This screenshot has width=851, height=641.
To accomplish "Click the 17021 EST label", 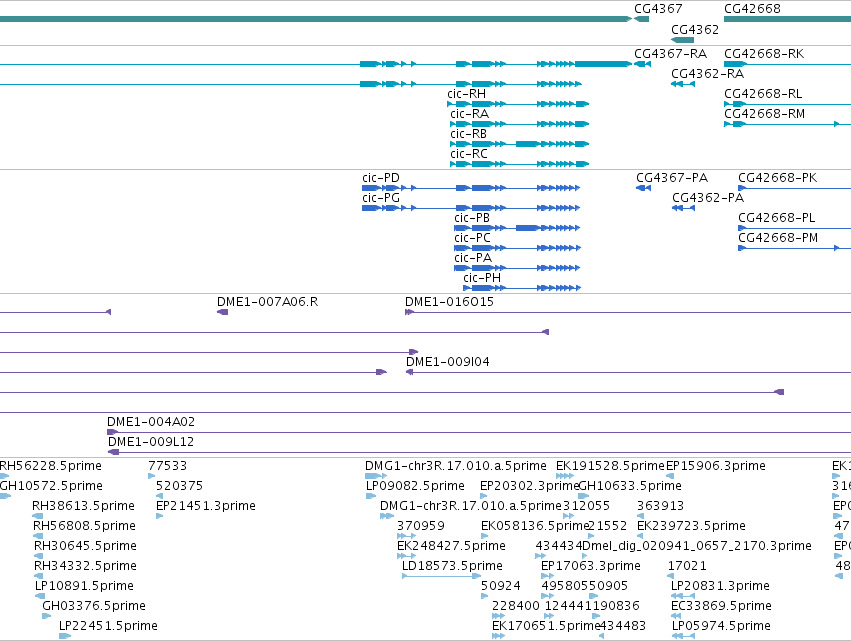I will pyautogui.click(x=687, y=566).
